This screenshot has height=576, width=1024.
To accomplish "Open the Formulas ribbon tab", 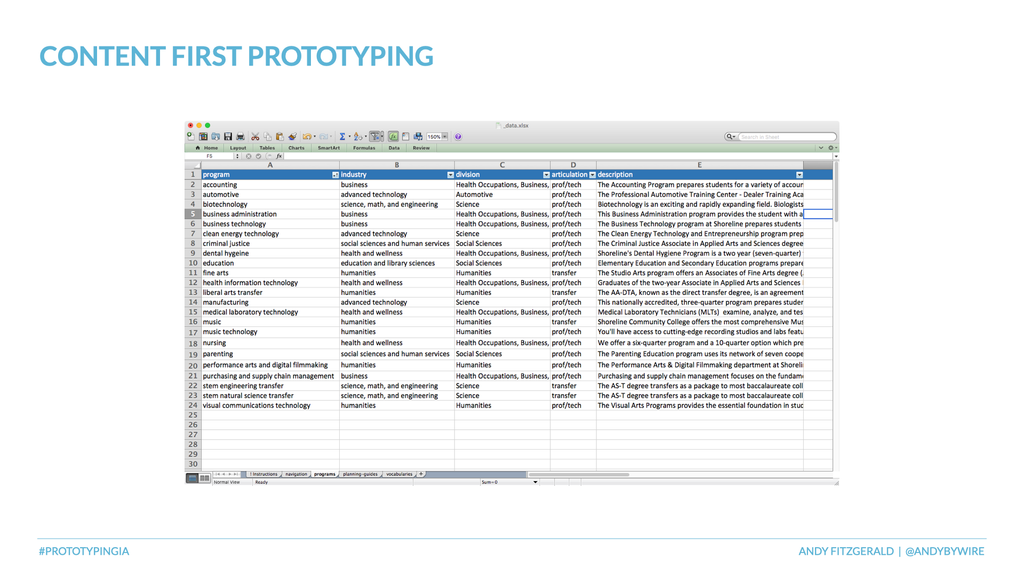I will coord(364,148).
